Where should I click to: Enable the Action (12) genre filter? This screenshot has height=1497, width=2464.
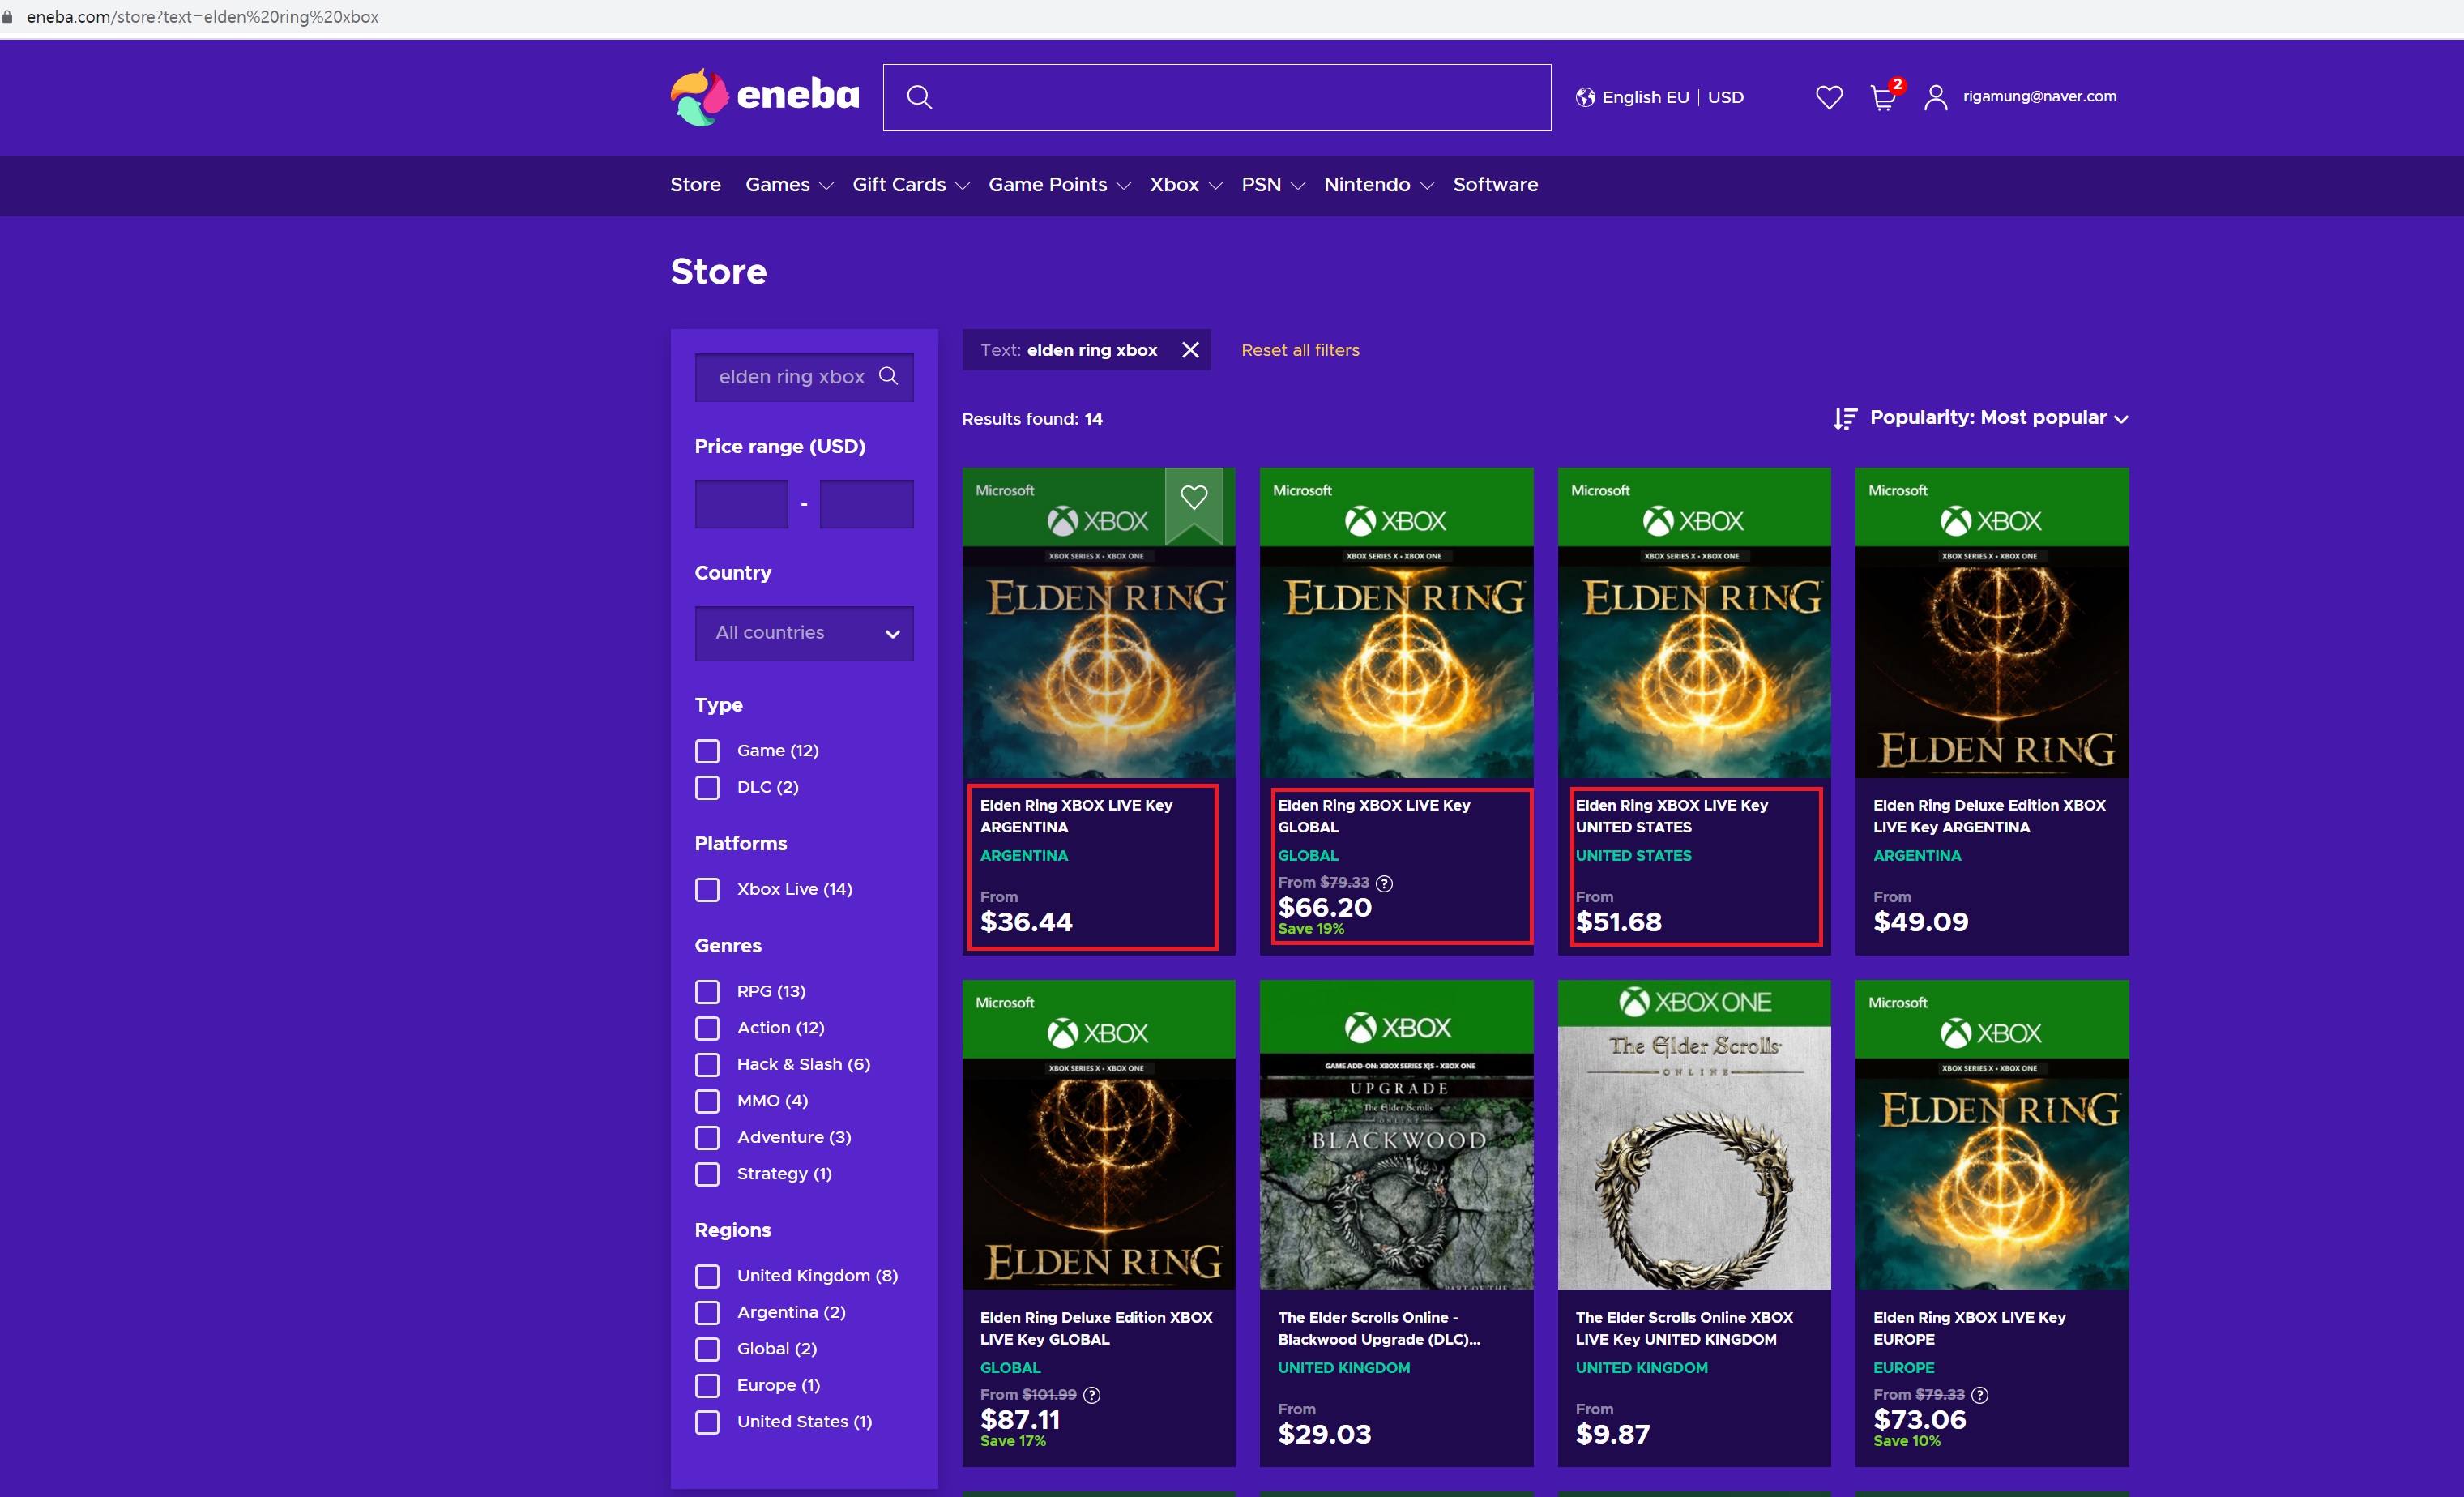(x=707, y=1028)
